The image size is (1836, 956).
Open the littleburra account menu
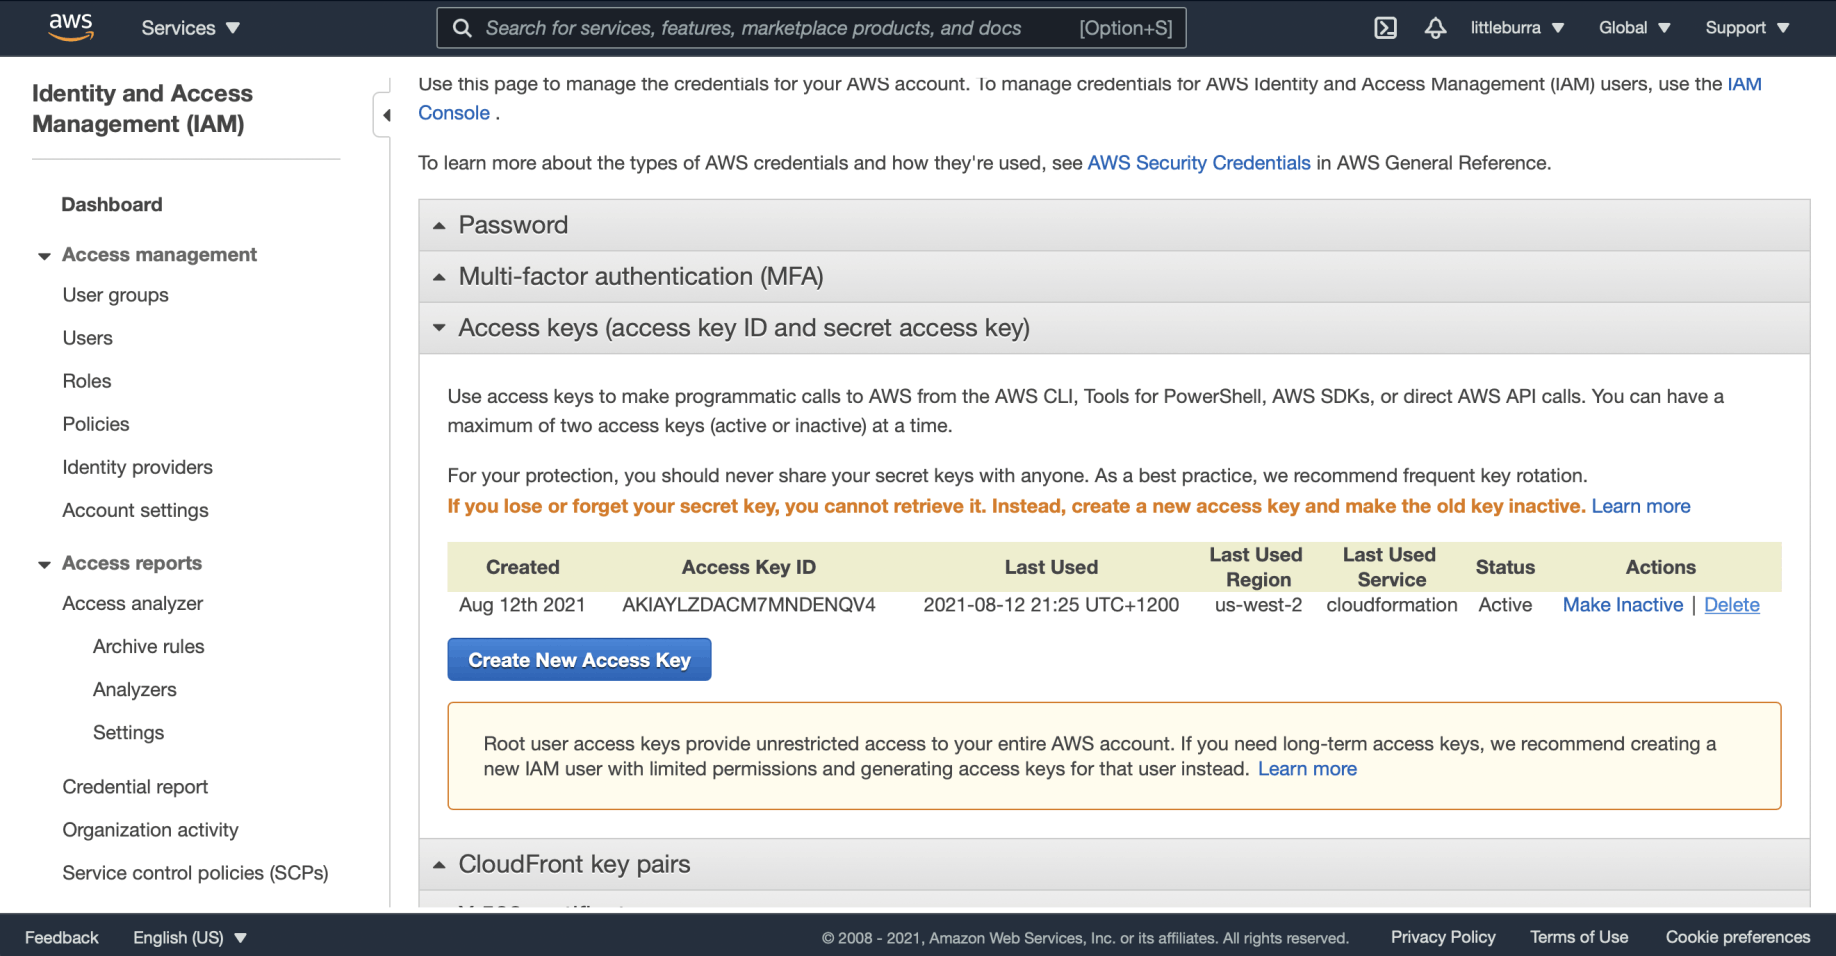point(1516,28)
